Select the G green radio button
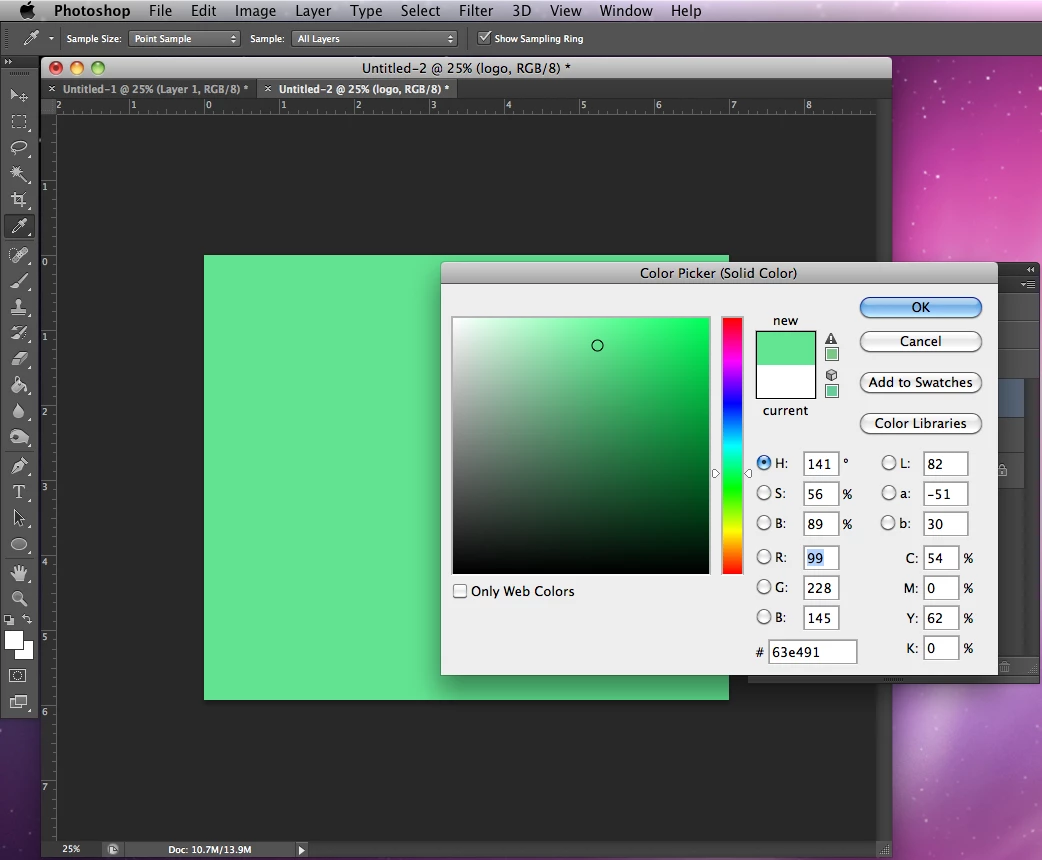This screenshot has height=860, width=1042. [x=764, y=587]
